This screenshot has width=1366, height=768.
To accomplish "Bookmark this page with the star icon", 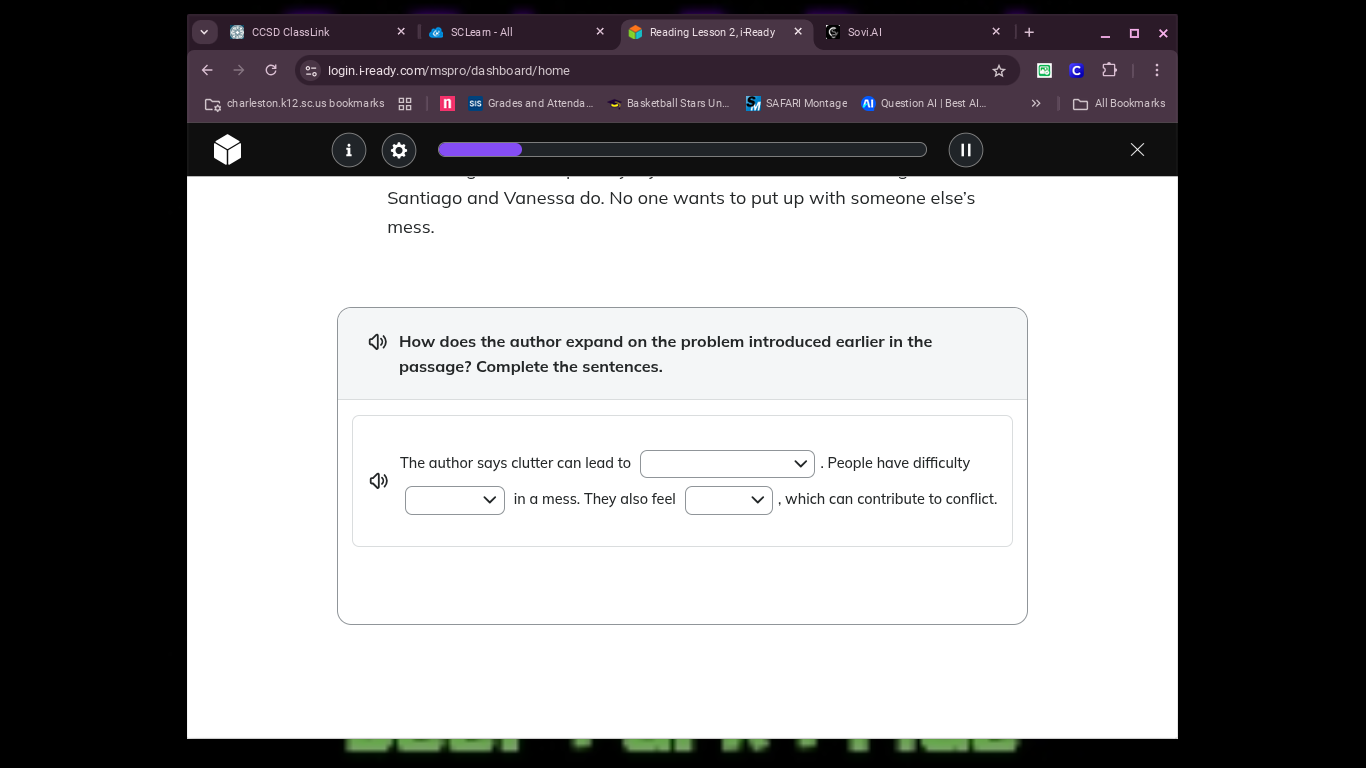I will pos(998,71).
